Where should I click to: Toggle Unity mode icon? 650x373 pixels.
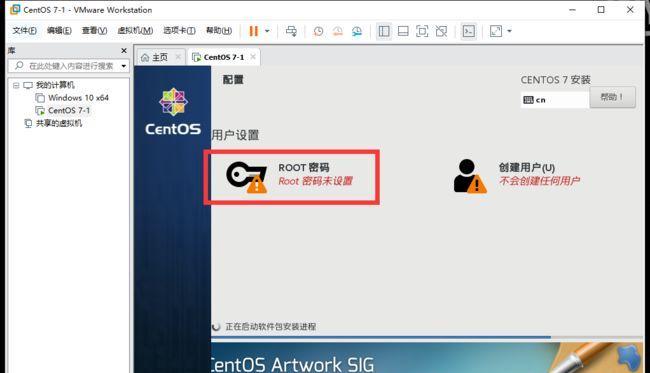pos(441,31)
